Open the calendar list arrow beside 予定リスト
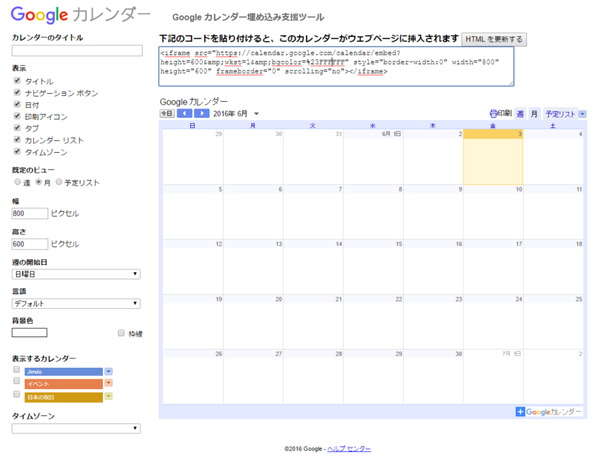This screenshot has height=457, width=602. point(582,114)
